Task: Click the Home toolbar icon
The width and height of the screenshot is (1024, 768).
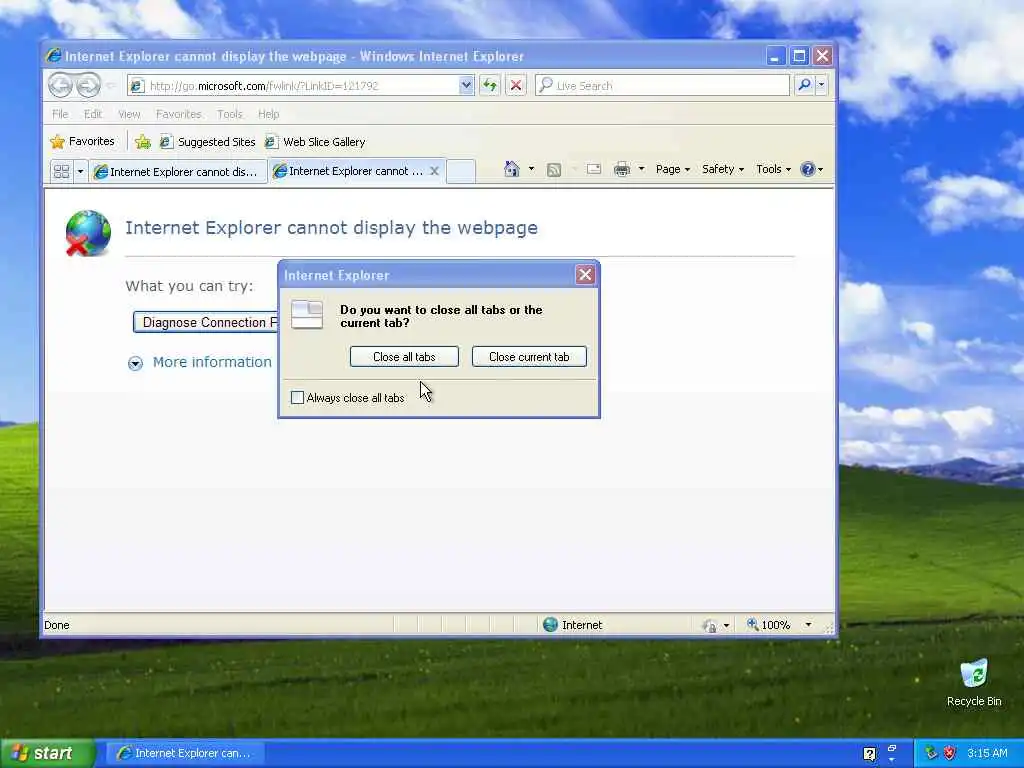Action: coord(511,169)
